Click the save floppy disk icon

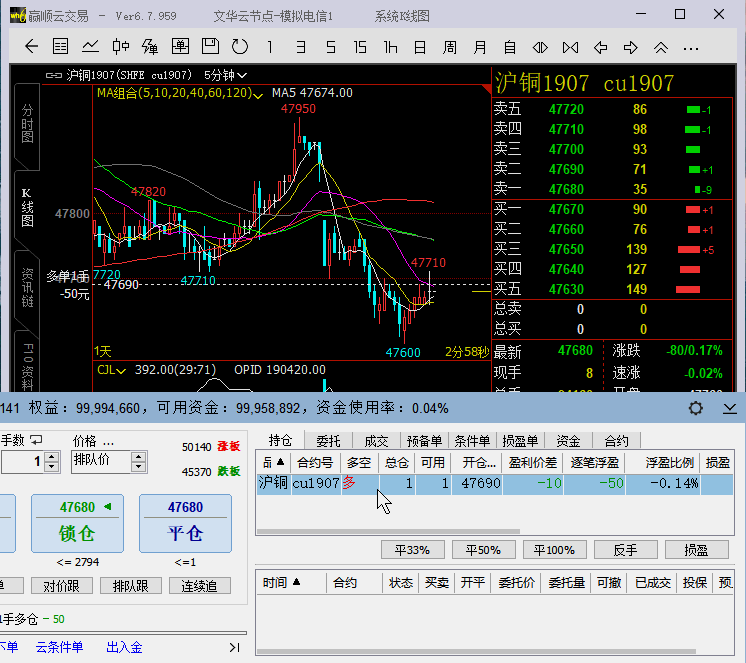coord(210,47)
